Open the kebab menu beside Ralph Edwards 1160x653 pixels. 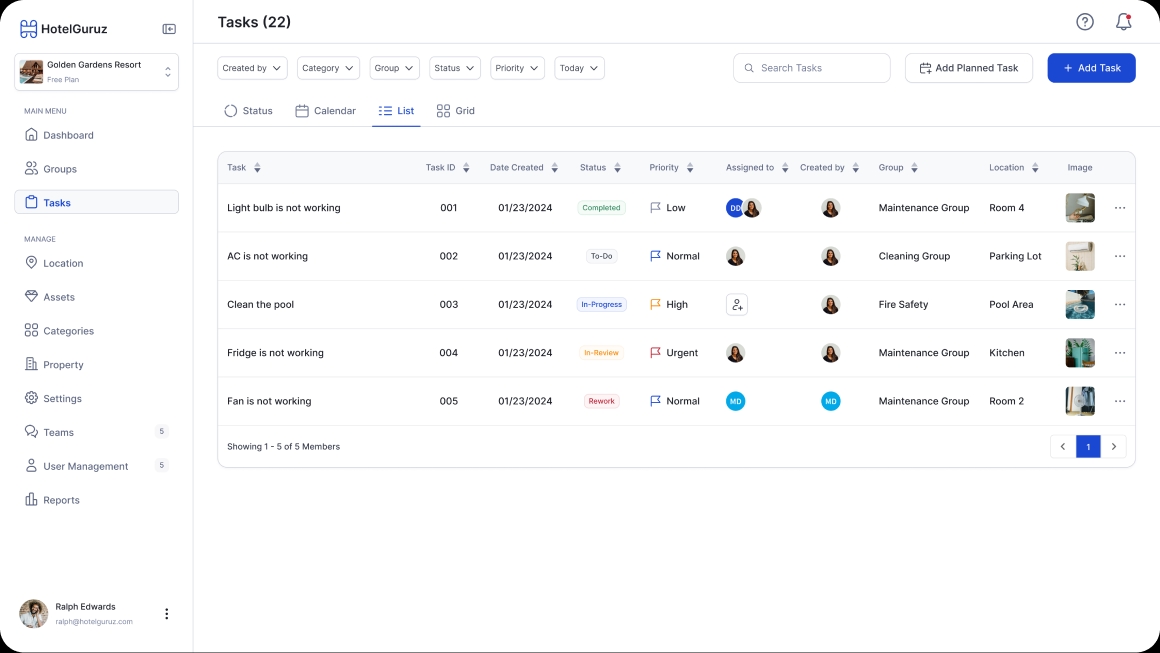tap(167, 614)
